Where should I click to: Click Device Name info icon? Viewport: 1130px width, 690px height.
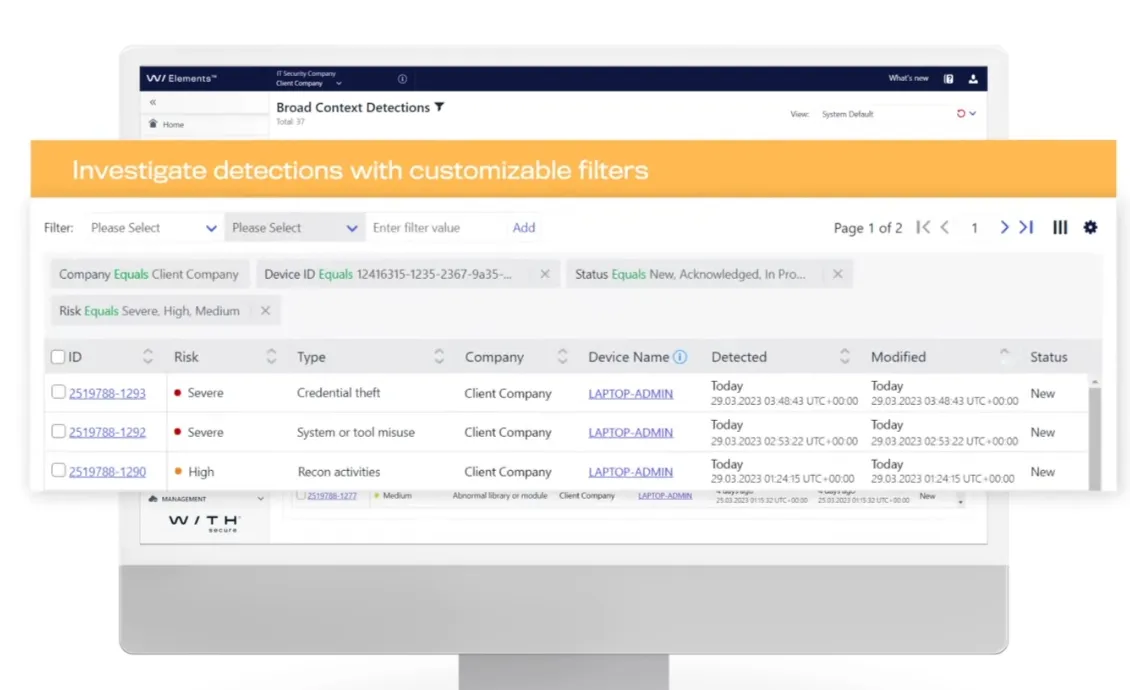tap(680, 357)
